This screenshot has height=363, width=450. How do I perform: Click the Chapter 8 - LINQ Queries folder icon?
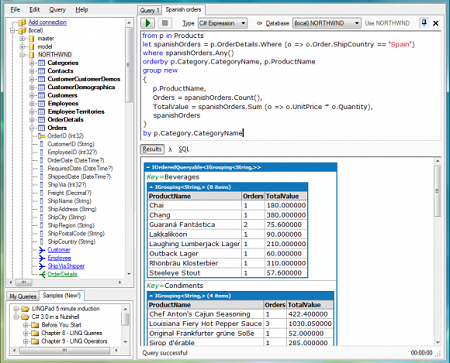click(x=35, y=333)
